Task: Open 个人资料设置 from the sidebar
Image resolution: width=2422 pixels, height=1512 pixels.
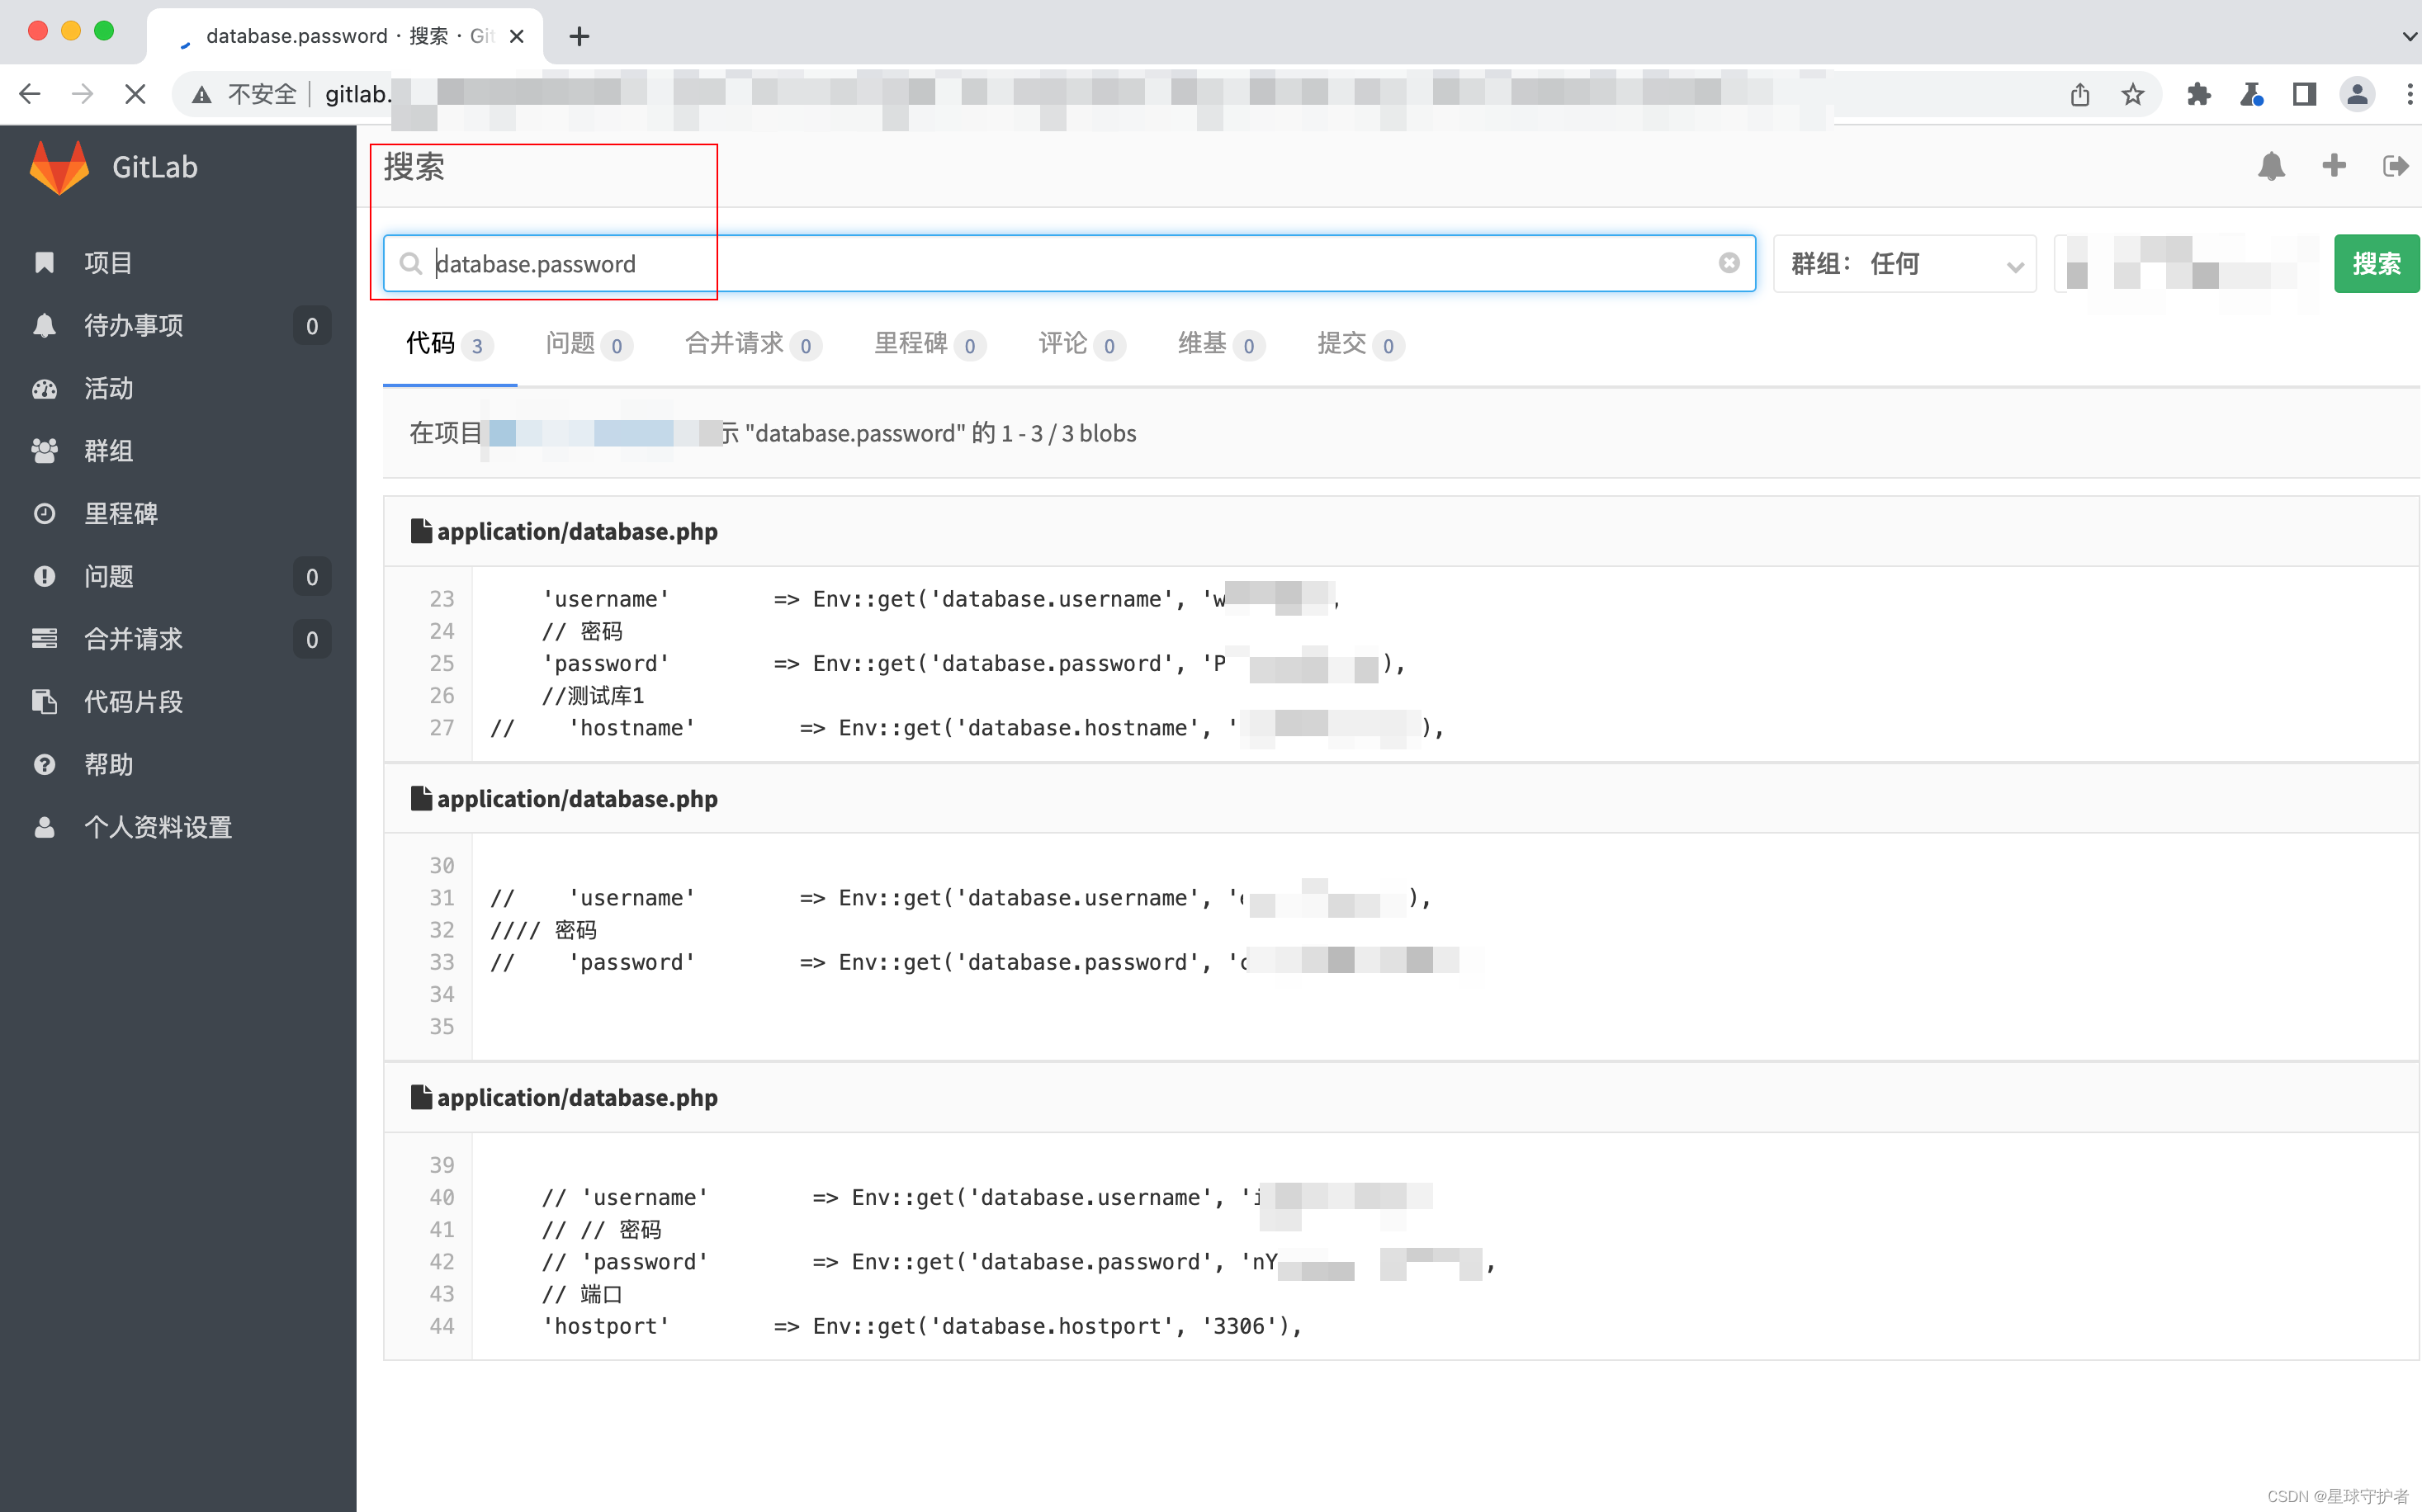Action: pyautogui.click(x=158, y=827)
